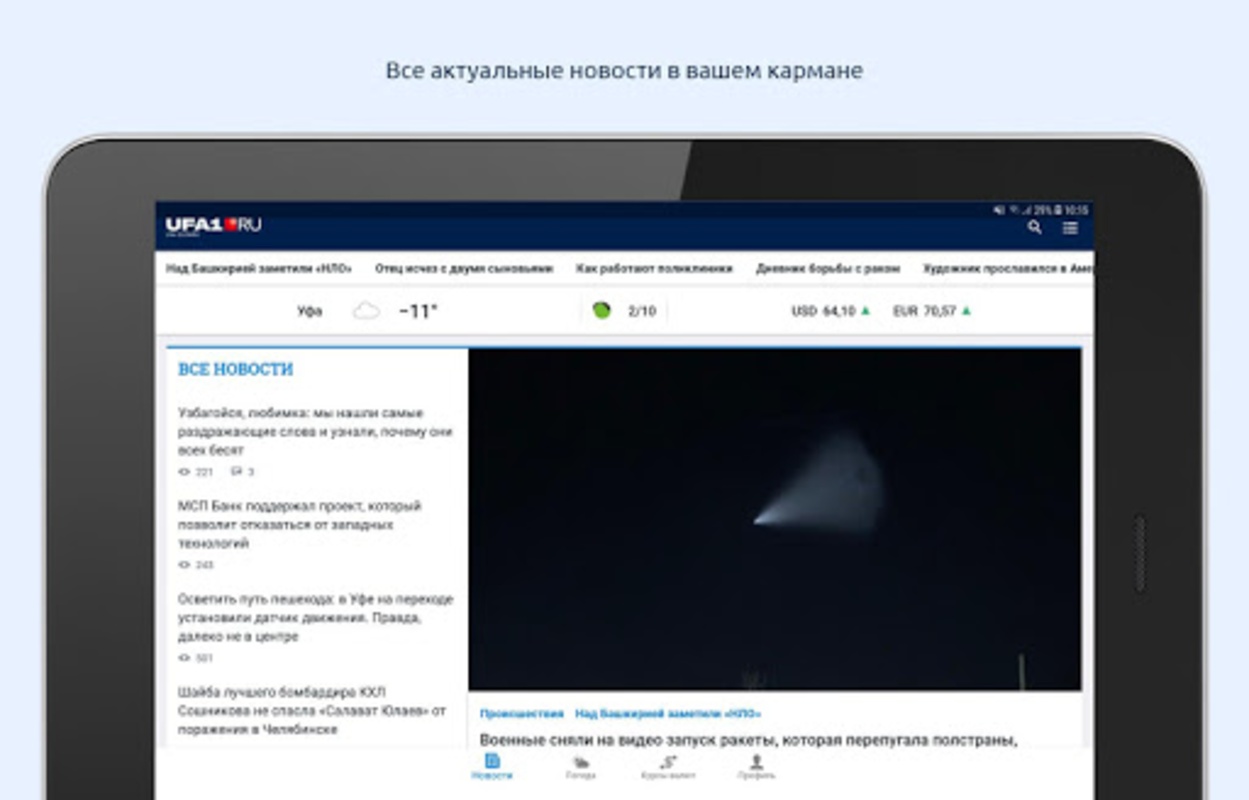Tap the 243 view count
The height and width of the screenshot is (800, 1249).
205,565
